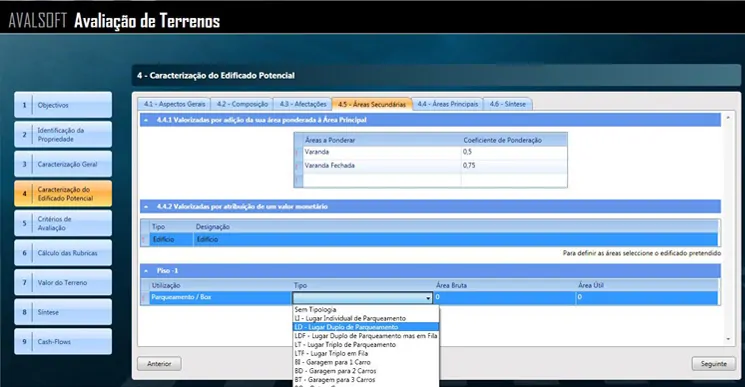Switch to 4.2 - Composição tab

tap(242, 104)
